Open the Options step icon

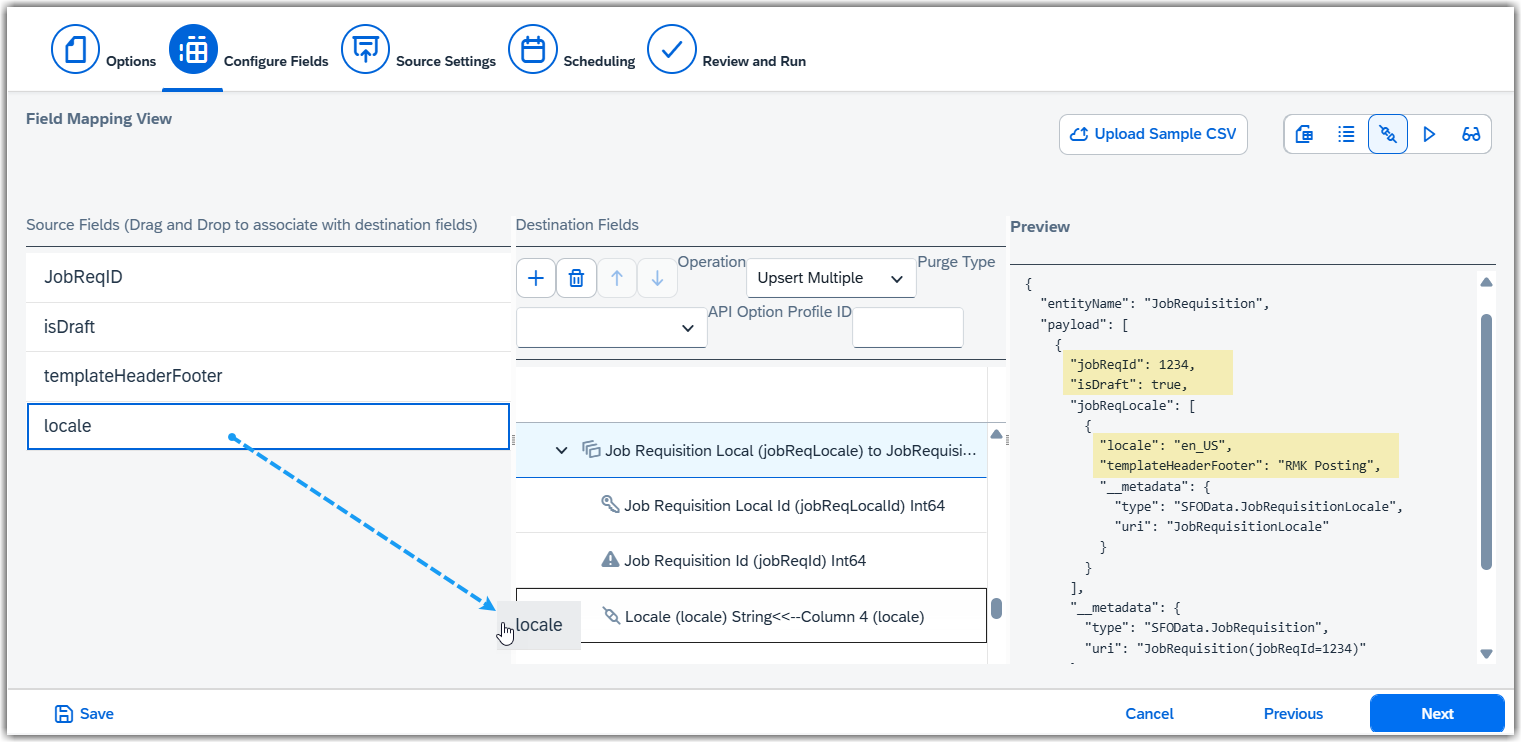(76, 50)
